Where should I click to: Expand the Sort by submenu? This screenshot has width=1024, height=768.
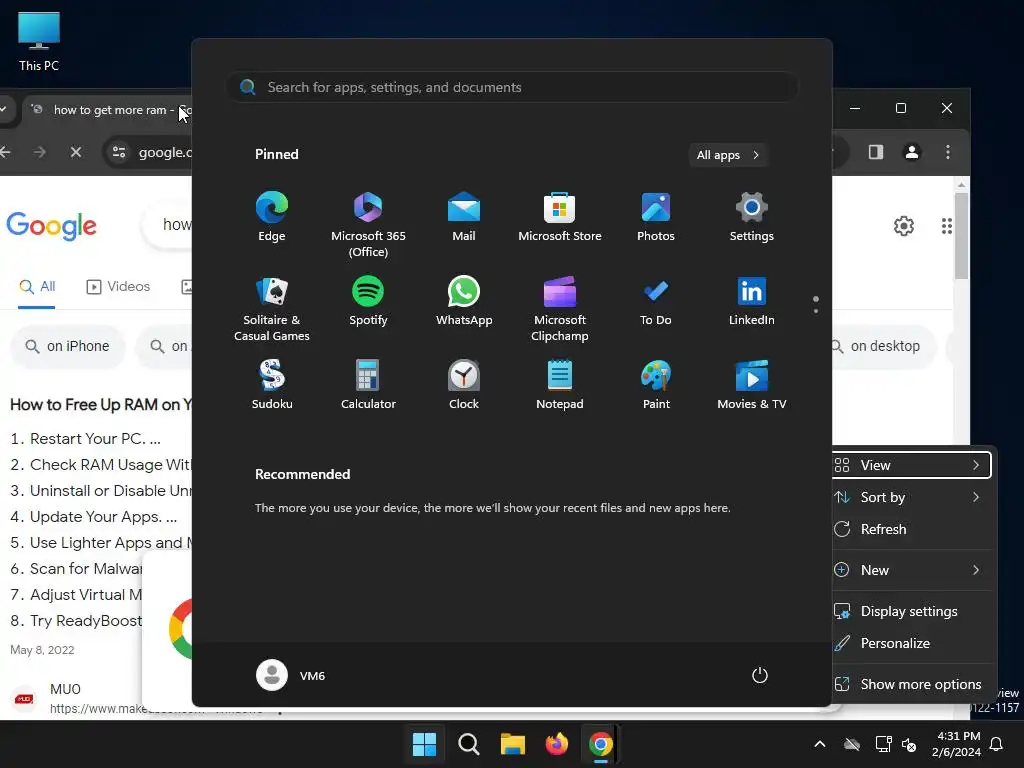click(x=912, y=497)
